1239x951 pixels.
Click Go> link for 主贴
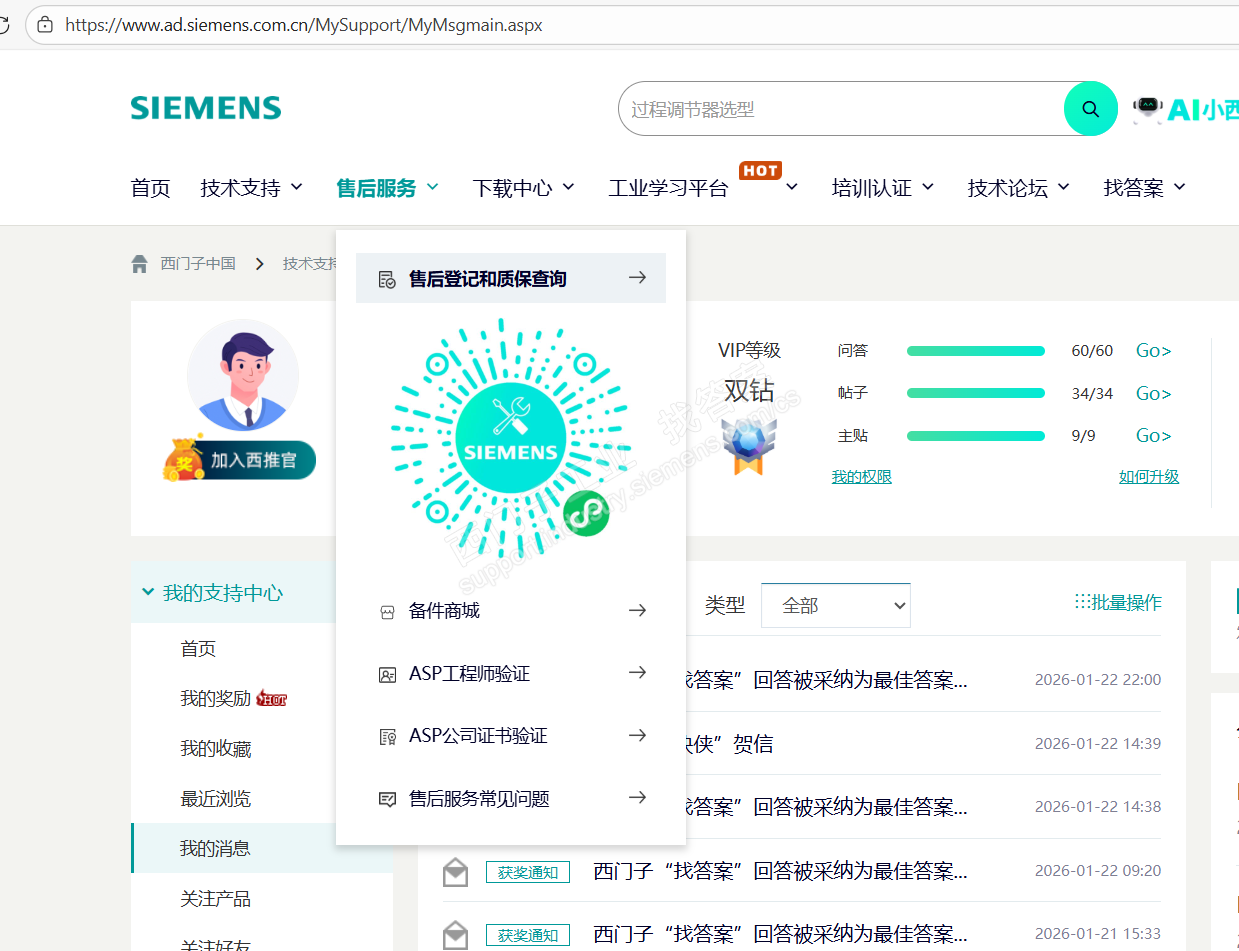point(1154,436)
